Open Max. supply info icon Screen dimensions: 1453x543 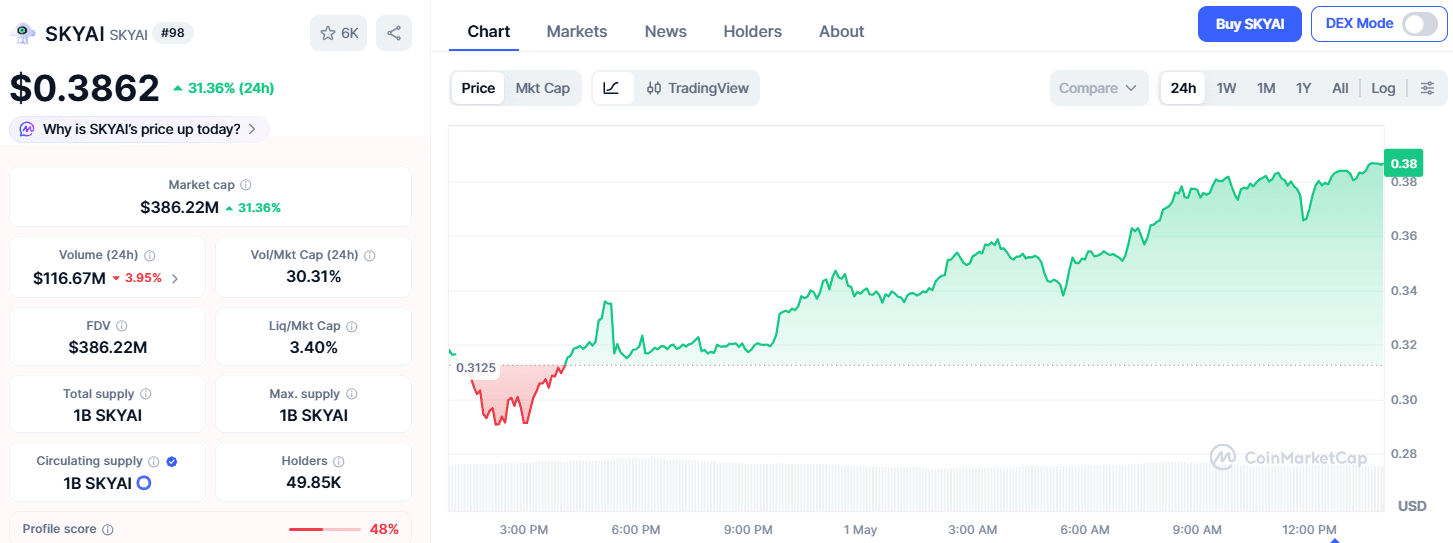point(351,394)
